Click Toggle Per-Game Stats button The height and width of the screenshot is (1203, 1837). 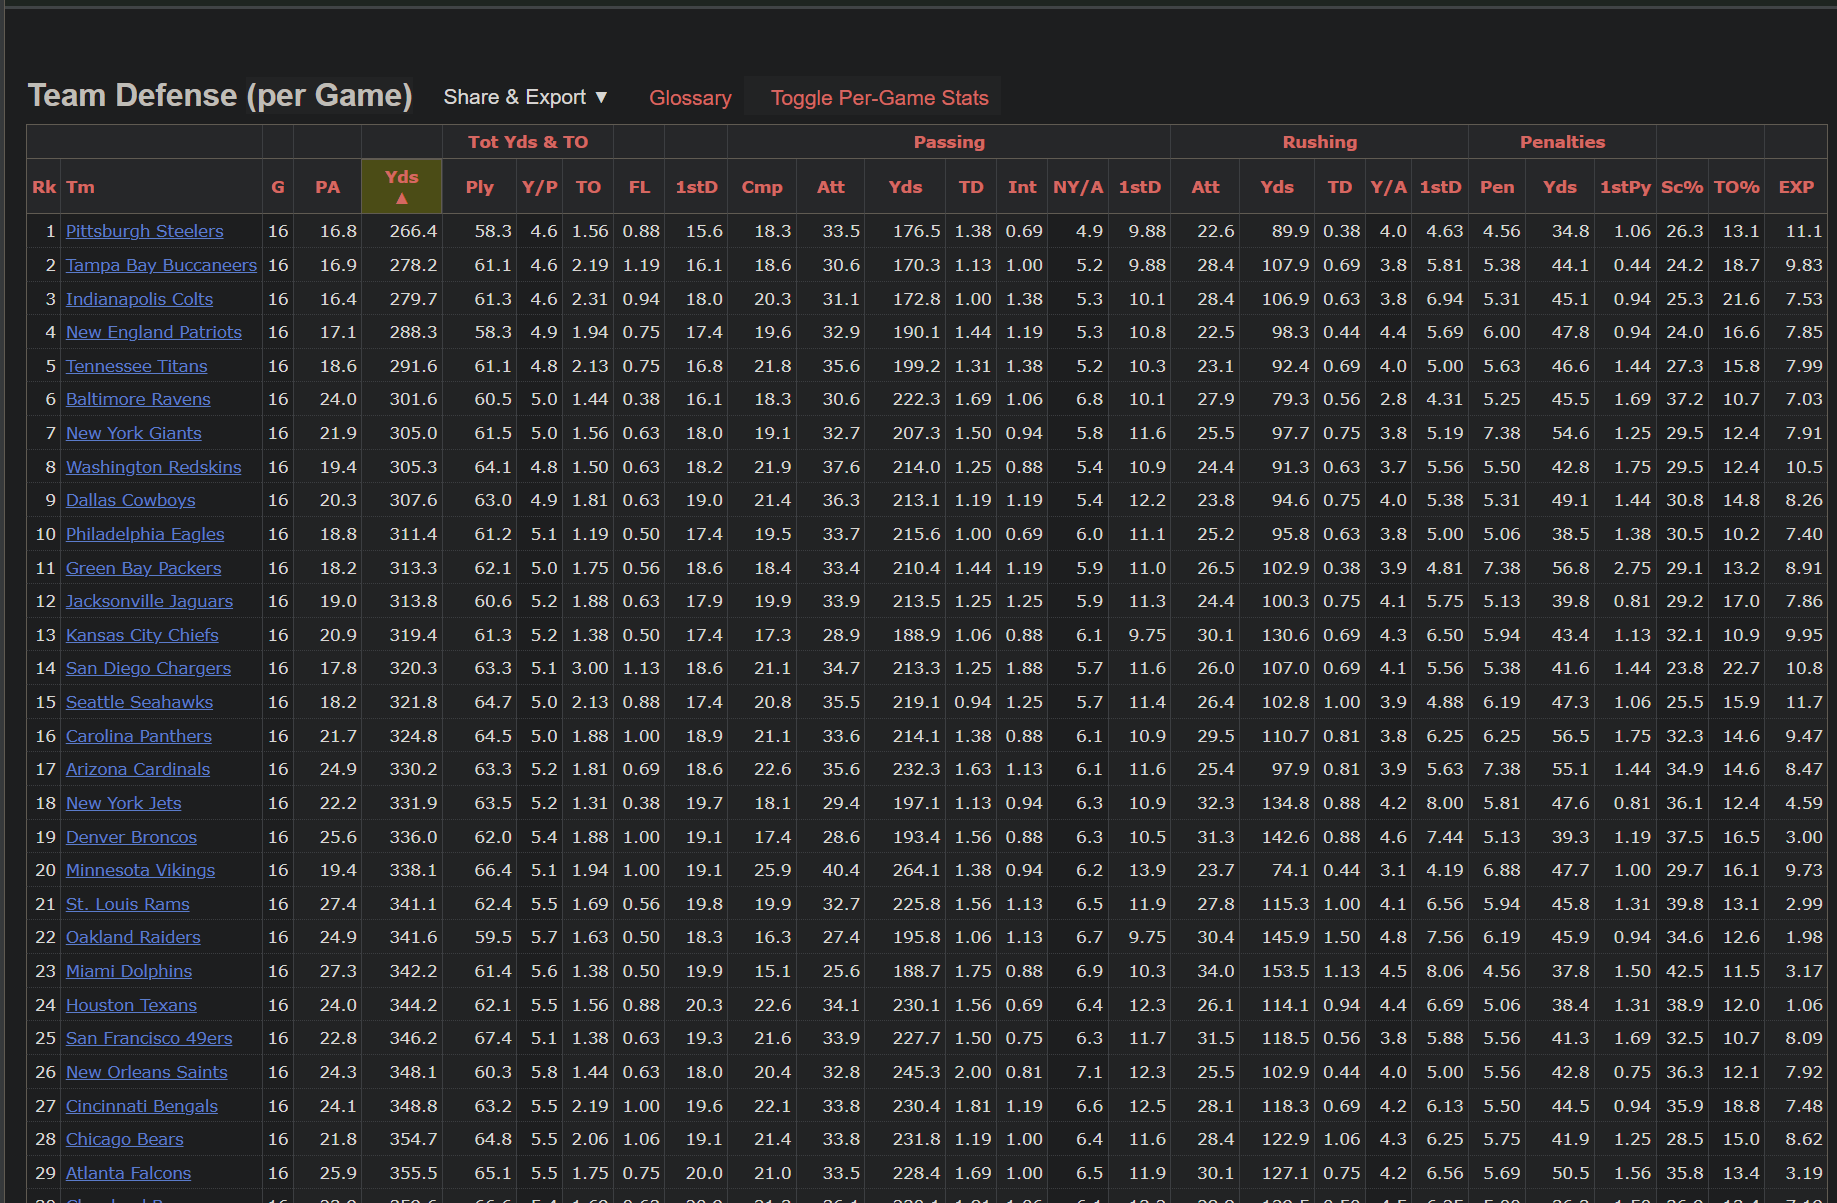[x=879, y=98]
